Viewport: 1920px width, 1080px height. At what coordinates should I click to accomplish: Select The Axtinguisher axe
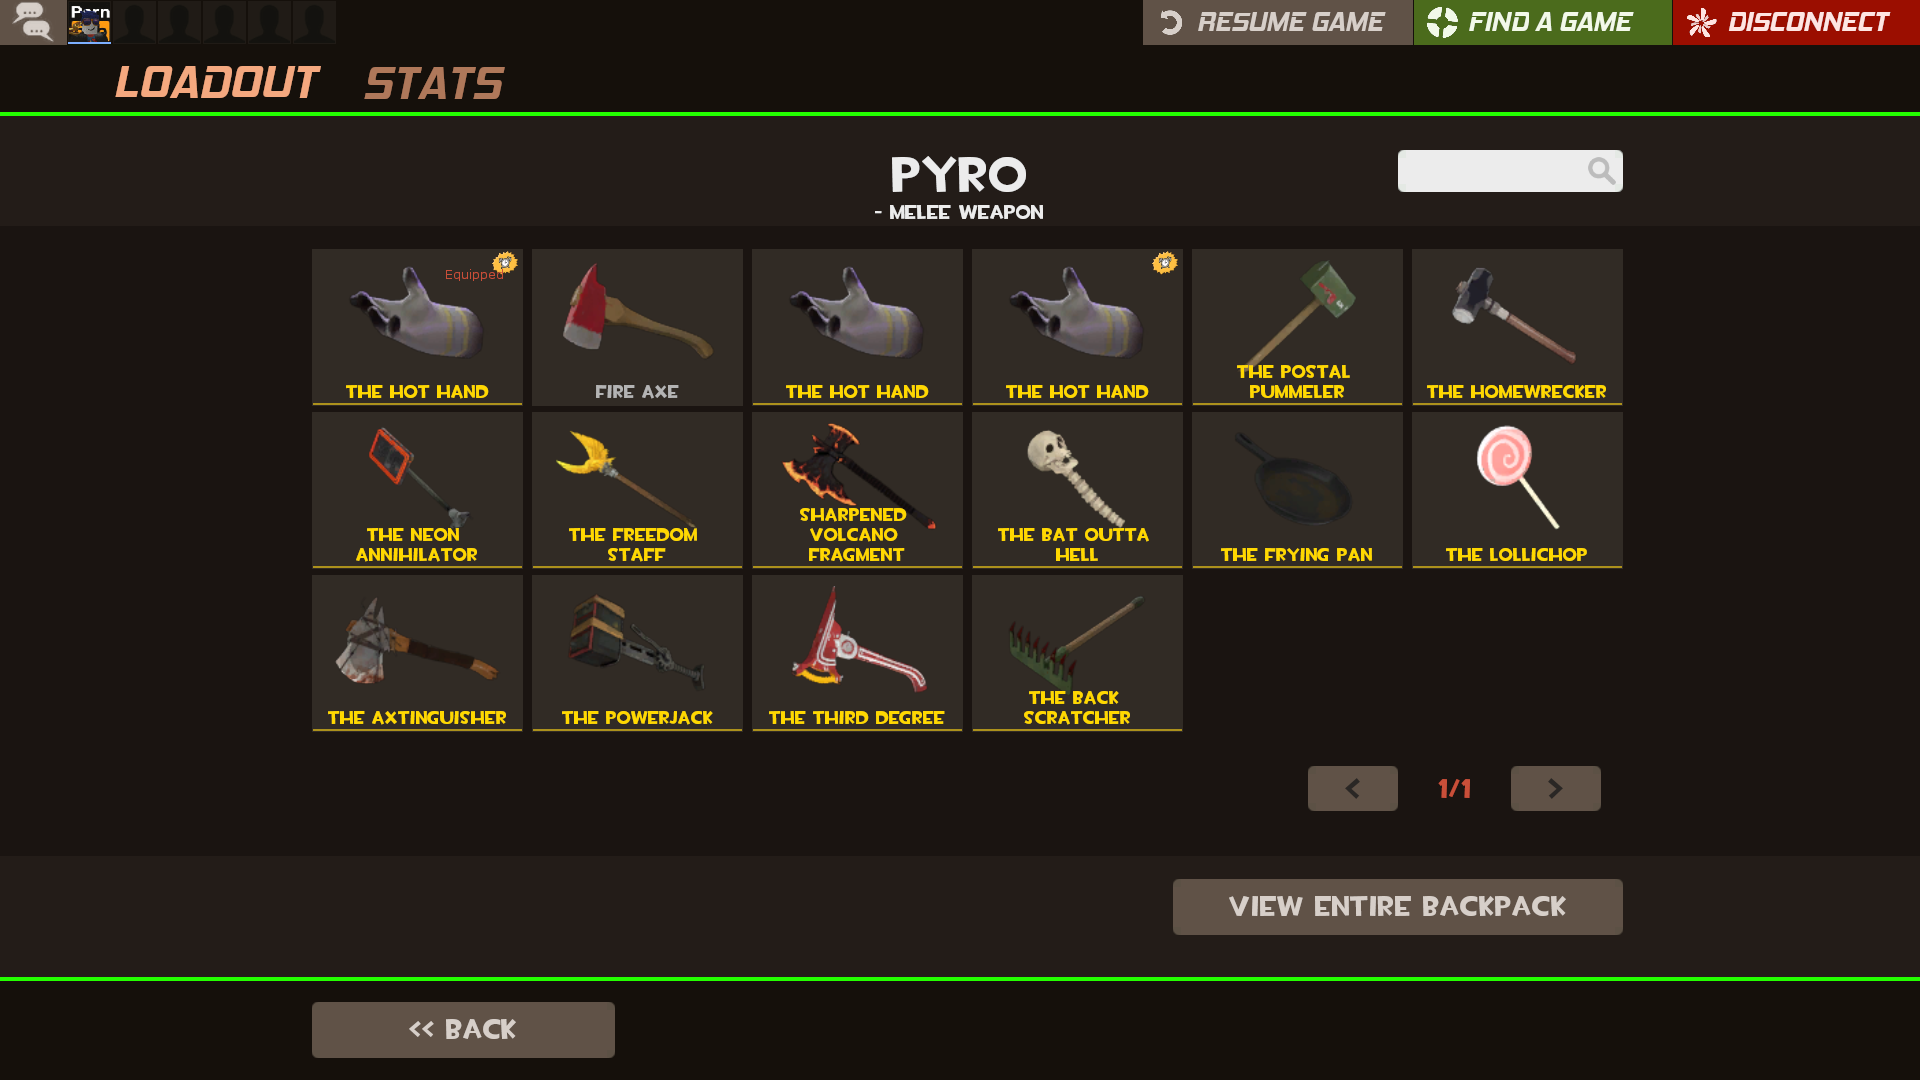(417, 653)
